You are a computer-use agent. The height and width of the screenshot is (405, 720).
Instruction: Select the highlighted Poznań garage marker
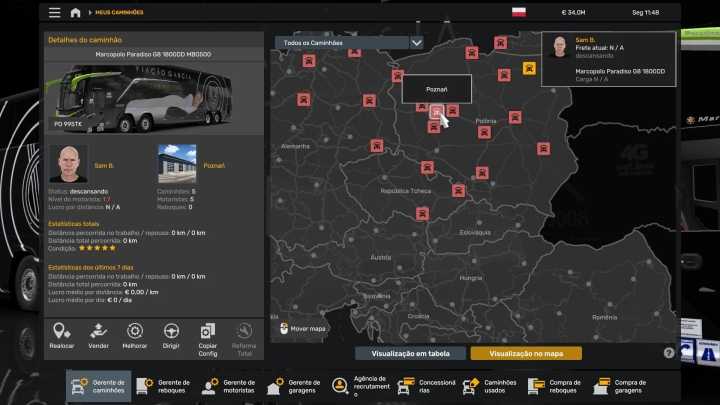436,112
